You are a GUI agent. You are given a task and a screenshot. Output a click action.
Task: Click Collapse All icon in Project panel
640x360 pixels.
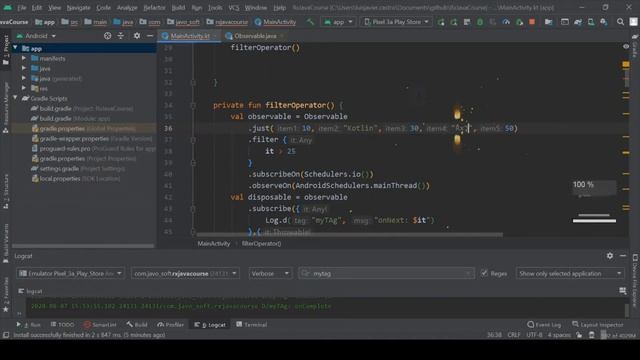click(121, 36)
